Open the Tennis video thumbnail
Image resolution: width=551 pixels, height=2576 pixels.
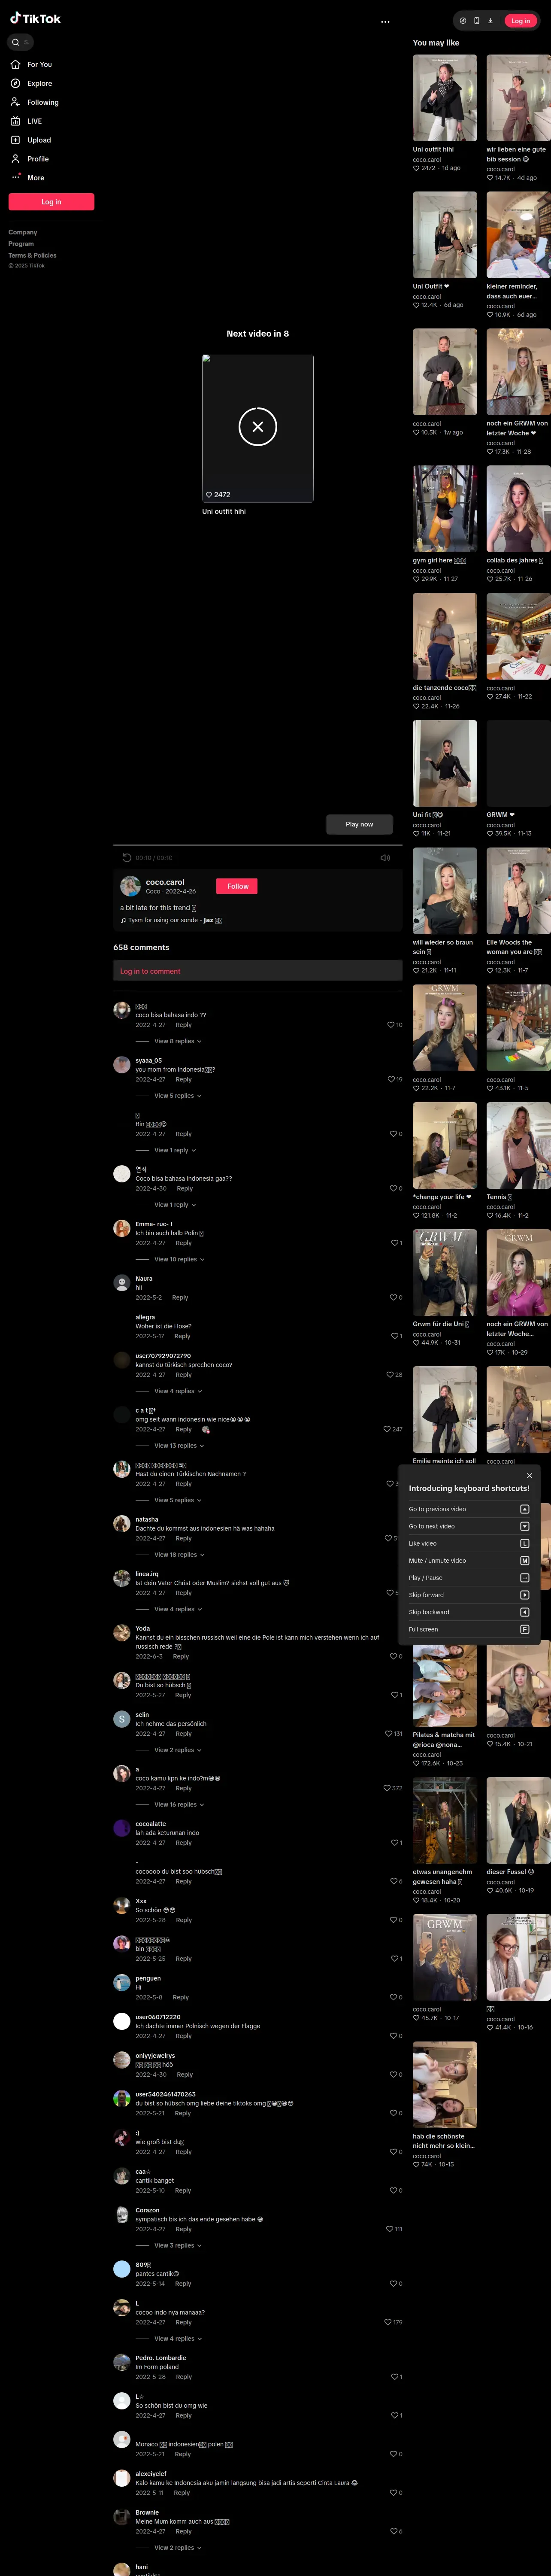[x=518, y=1145]
